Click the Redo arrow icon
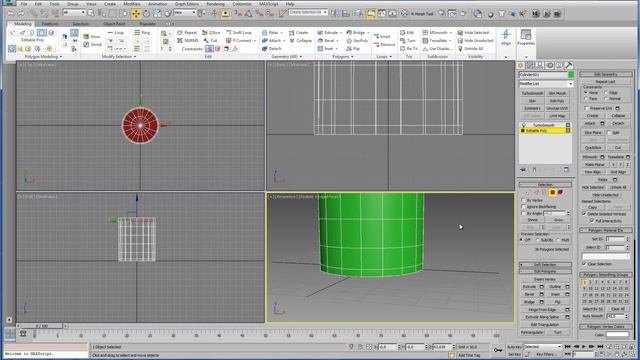 [21, 14]
